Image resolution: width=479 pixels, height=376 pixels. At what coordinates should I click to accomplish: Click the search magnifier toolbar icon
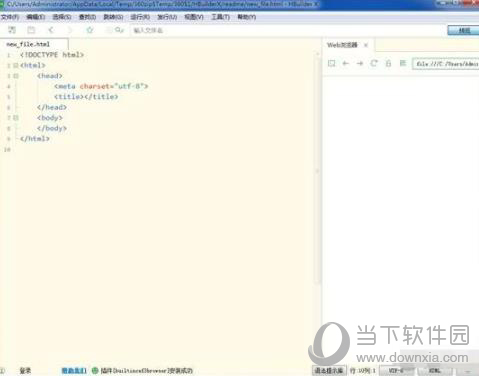pos(119,30)
